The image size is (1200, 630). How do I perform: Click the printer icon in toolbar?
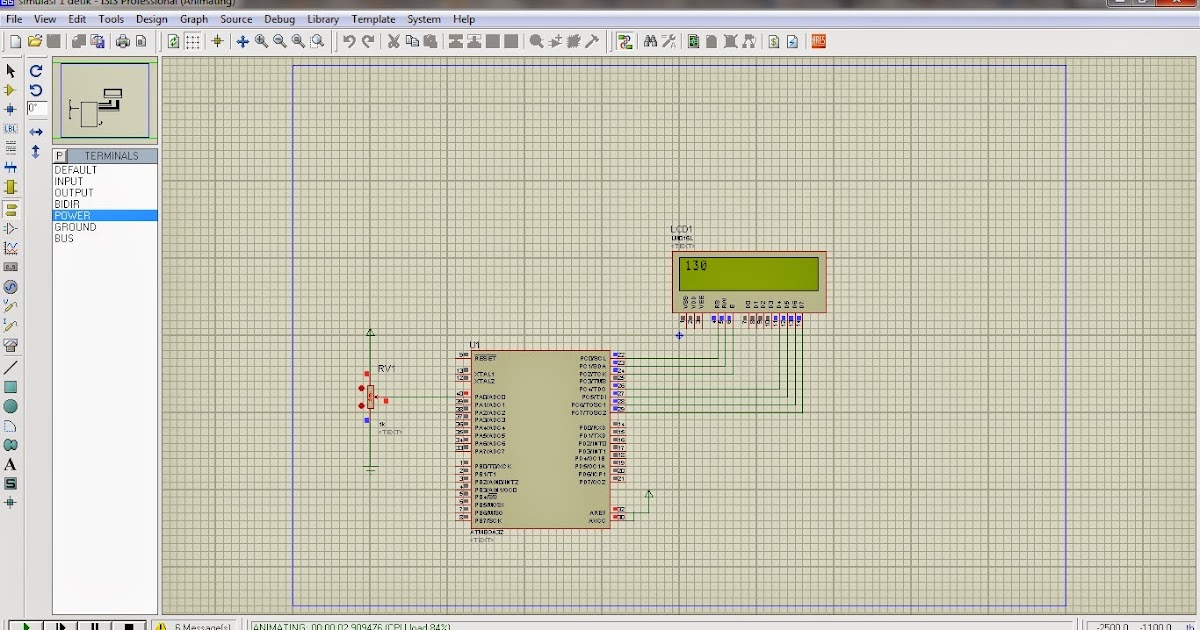point(122,41)
